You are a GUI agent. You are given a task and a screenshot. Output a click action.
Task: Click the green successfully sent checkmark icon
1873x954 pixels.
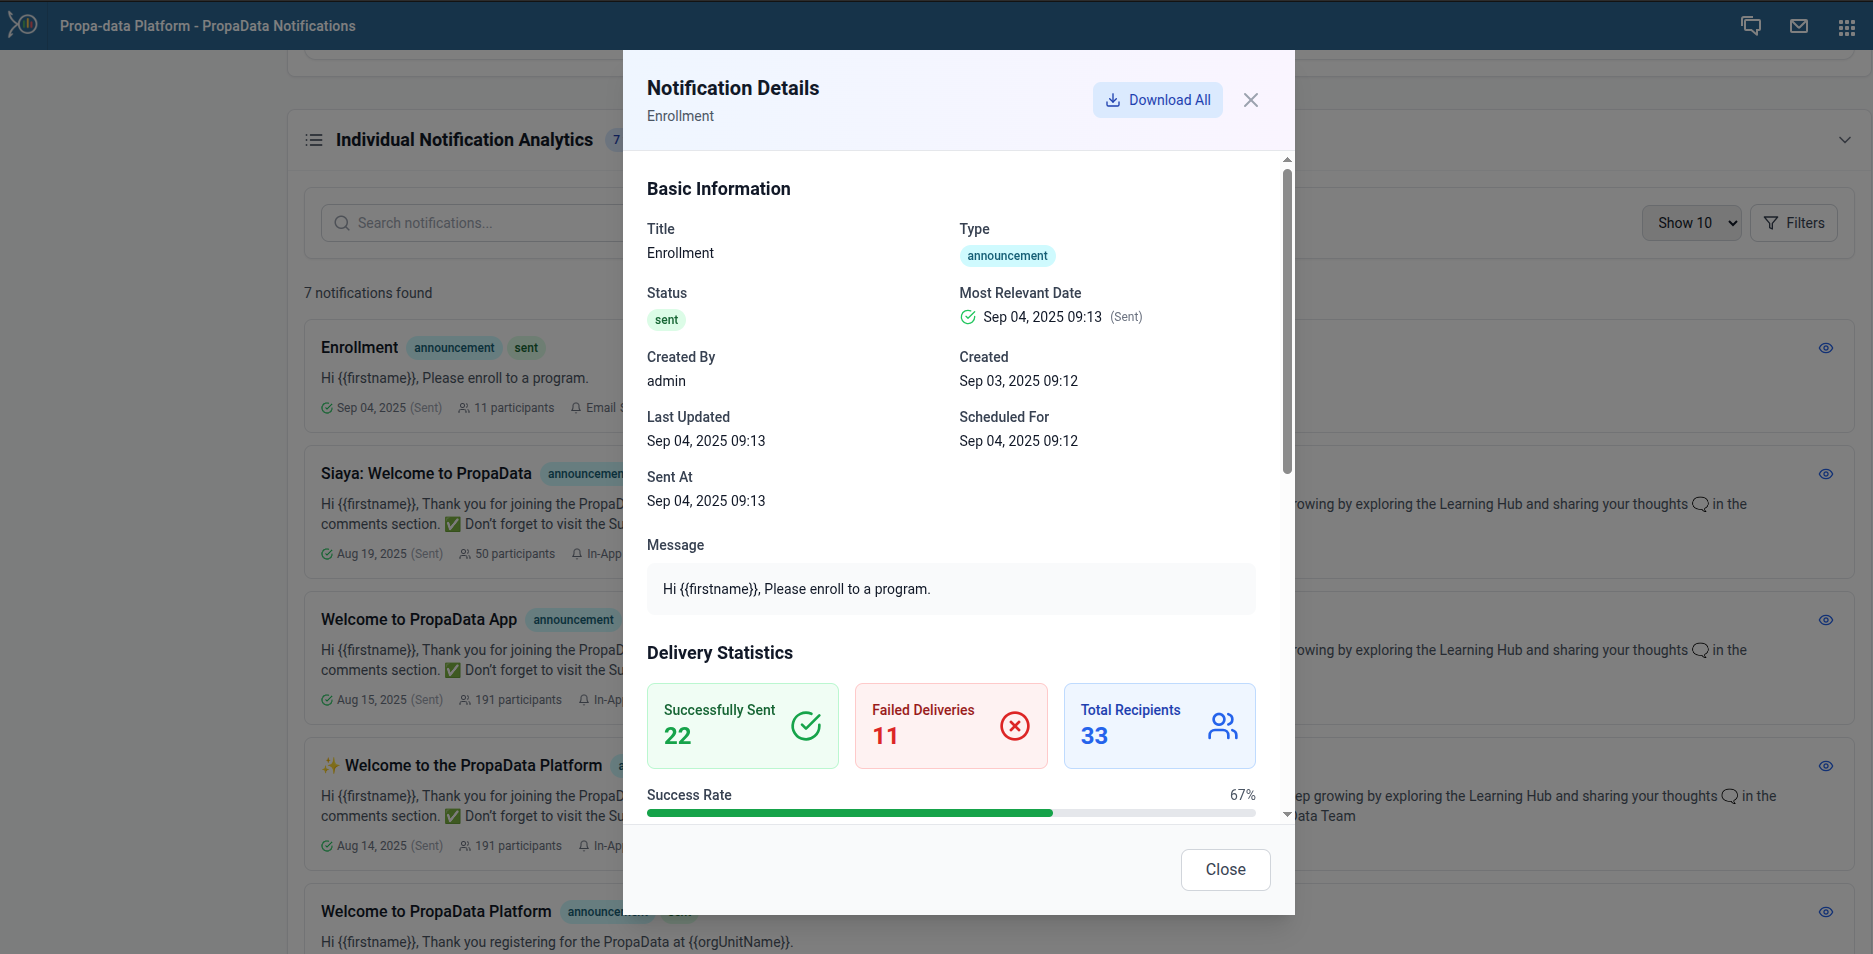(806, 726)
